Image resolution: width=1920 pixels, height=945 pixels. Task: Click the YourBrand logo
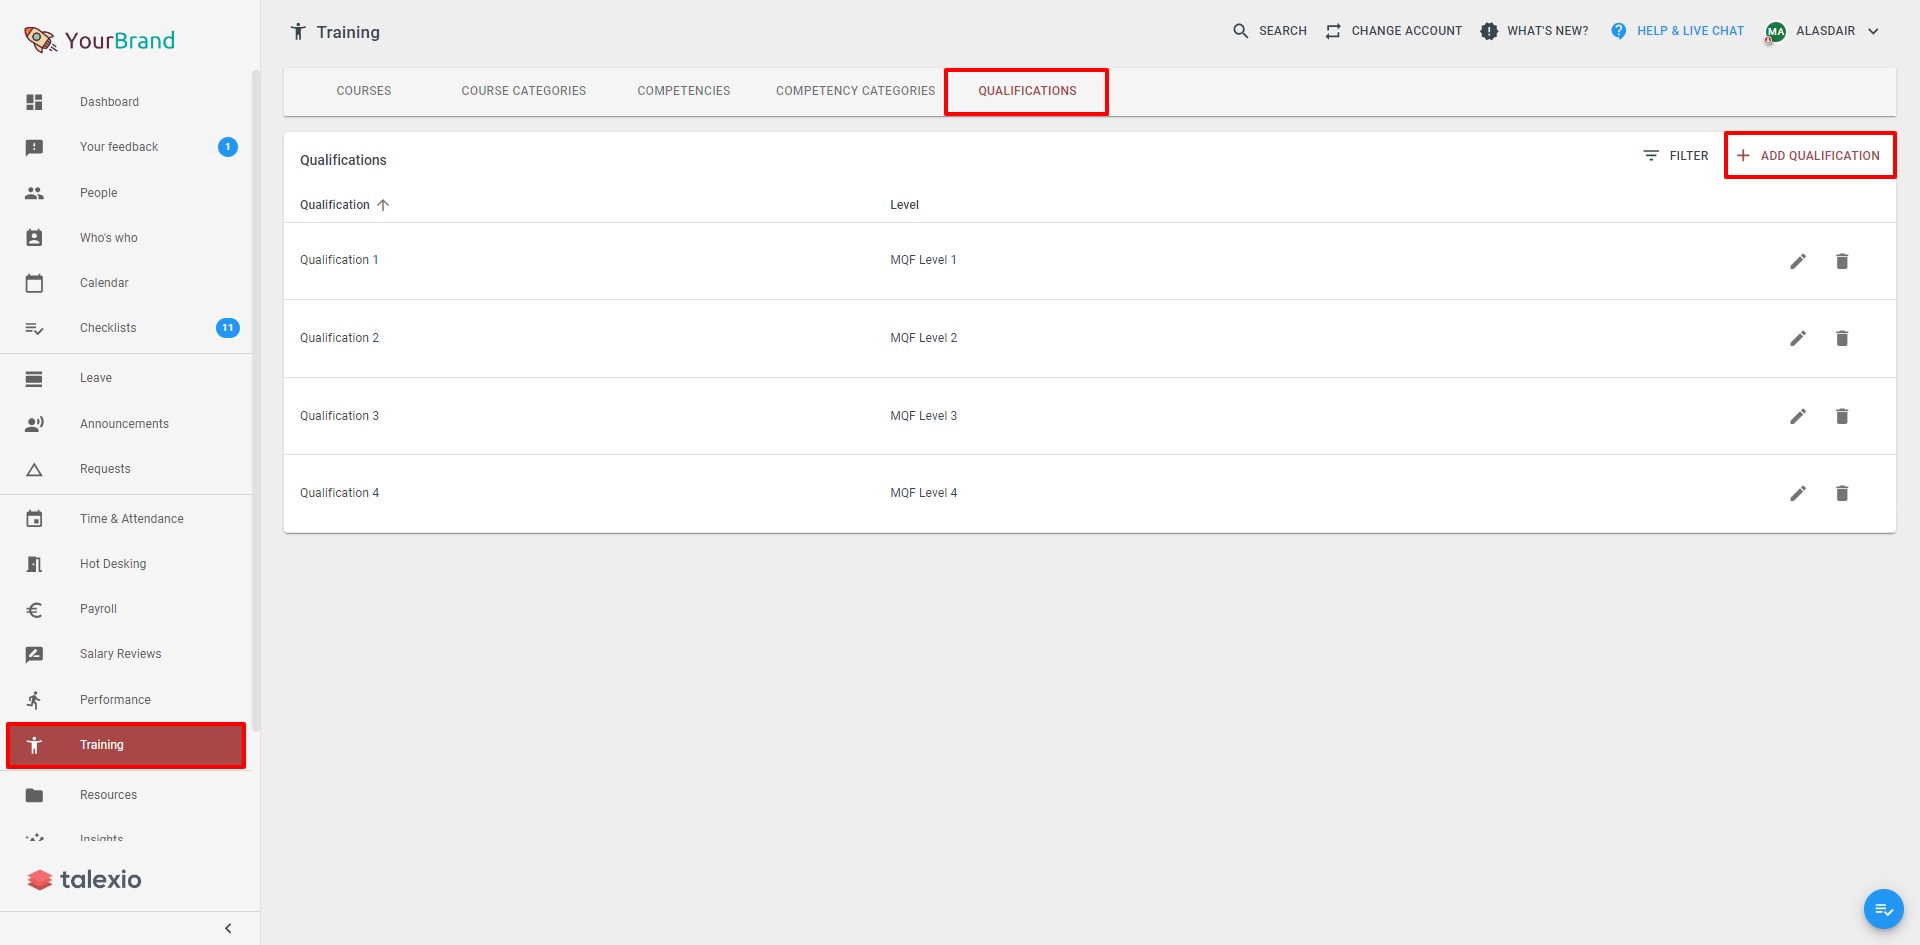[x=99, y=40]
